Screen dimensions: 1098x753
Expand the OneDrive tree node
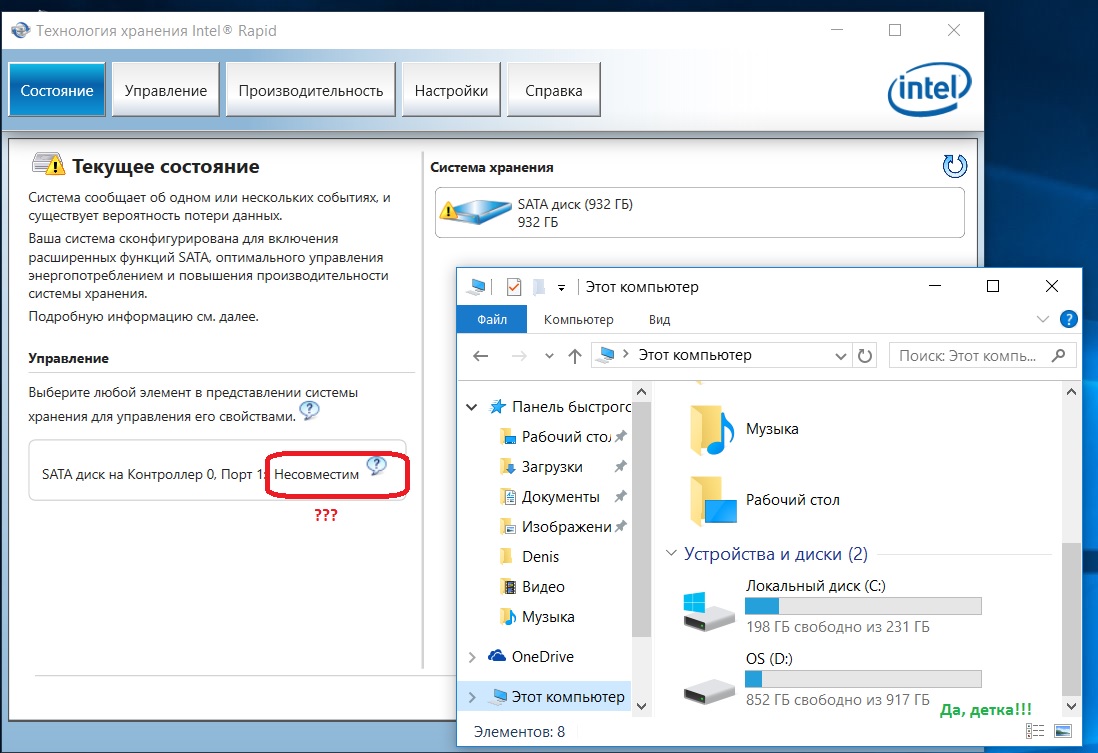[472, 657]
